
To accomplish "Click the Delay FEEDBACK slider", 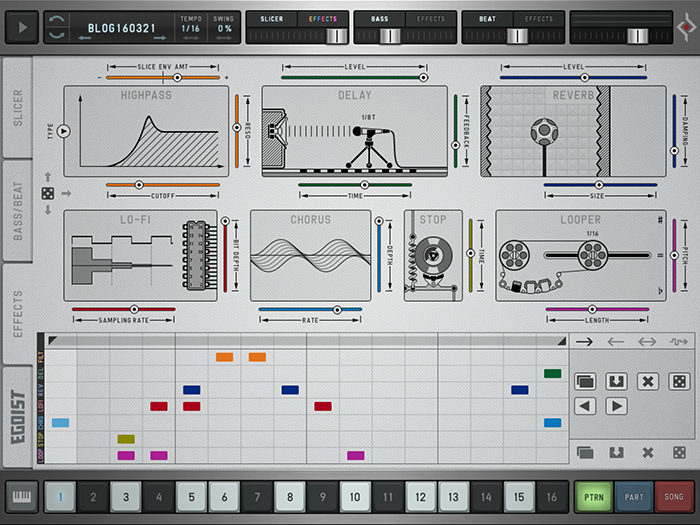I will 455,131.
